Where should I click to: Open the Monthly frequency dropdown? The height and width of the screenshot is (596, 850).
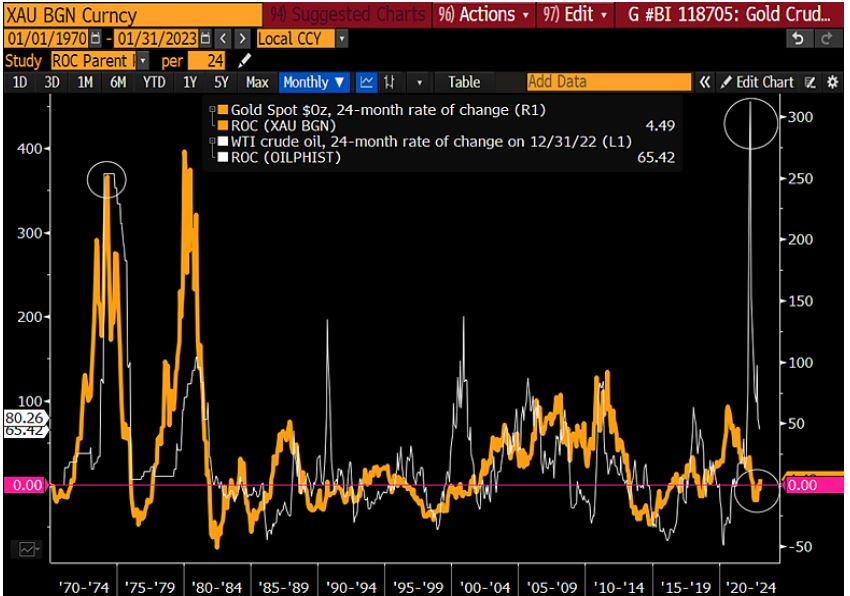point(312,82)
